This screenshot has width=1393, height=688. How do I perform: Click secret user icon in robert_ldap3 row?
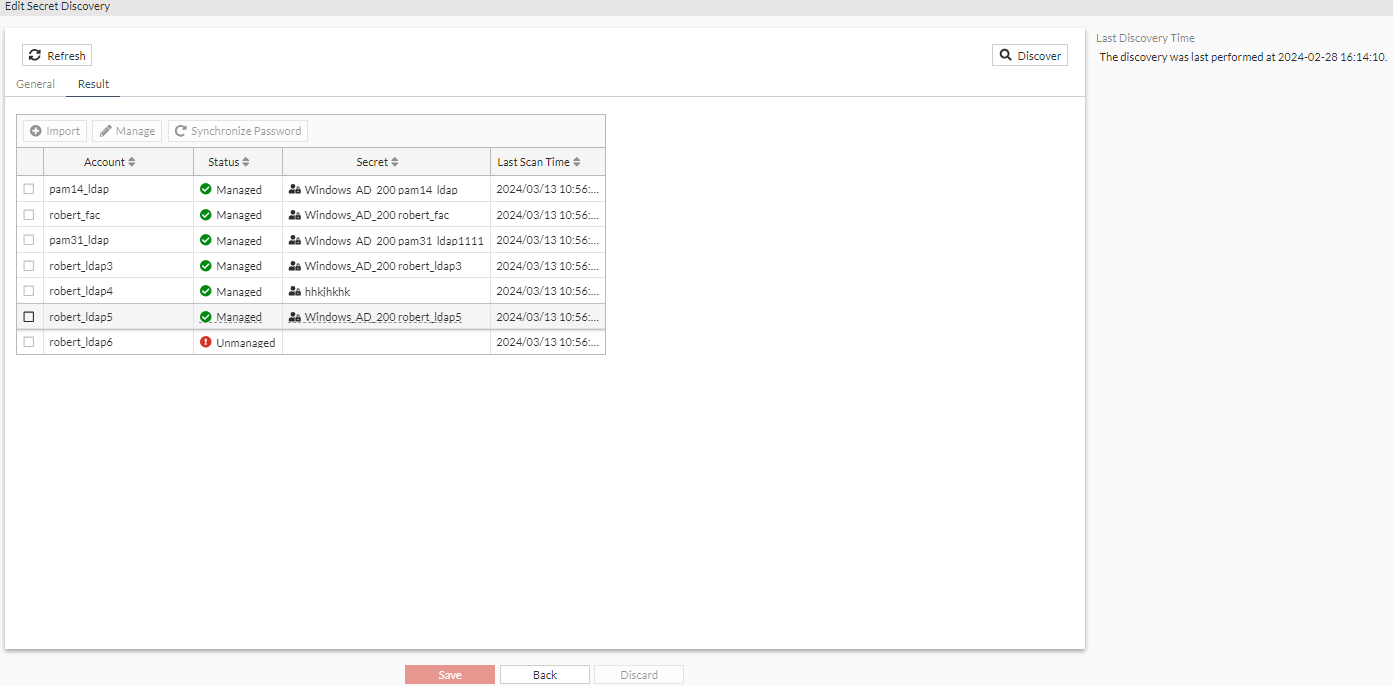[x=295, y=266]
